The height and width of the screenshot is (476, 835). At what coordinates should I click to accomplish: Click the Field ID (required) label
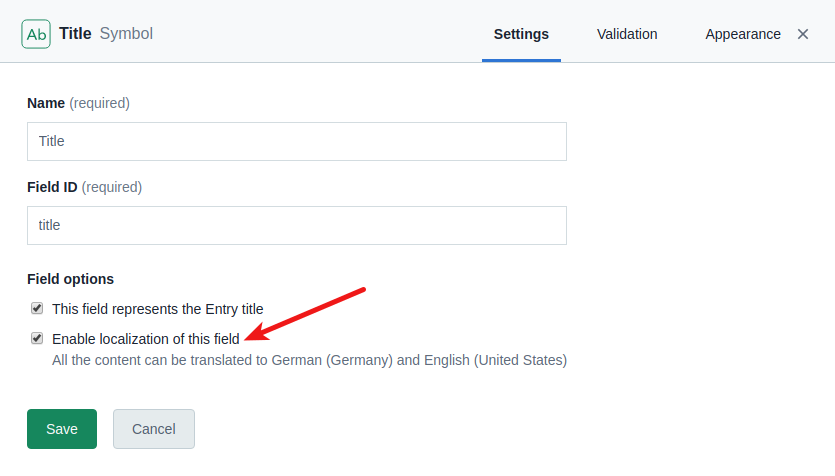(x=85, y=187)
